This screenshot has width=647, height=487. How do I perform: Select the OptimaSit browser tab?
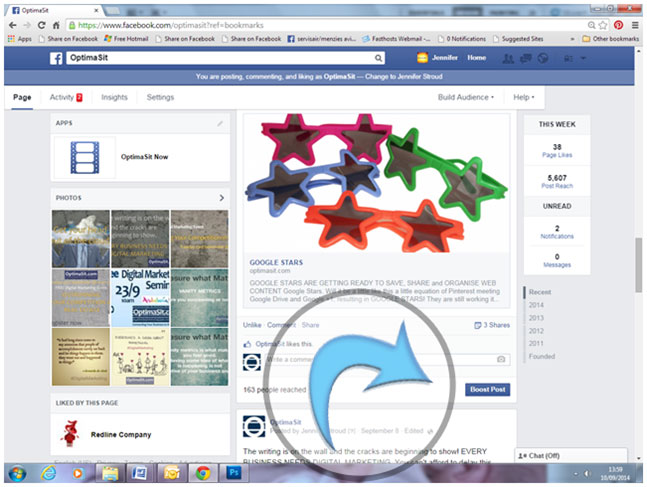55,10
